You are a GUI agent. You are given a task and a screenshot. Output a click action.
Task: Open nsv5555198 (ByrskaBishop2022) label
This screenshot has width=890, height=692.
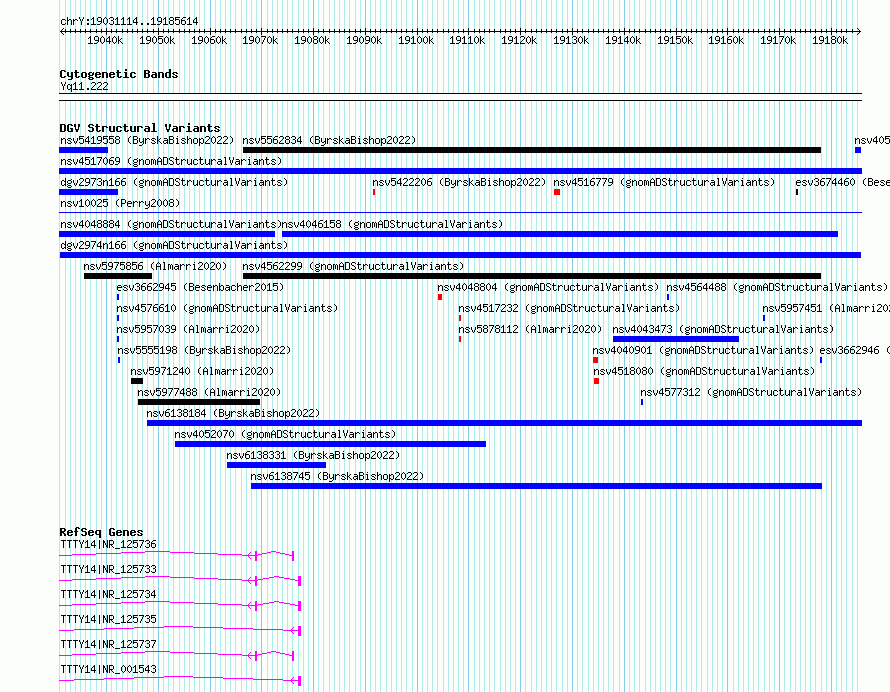[204, 350]
